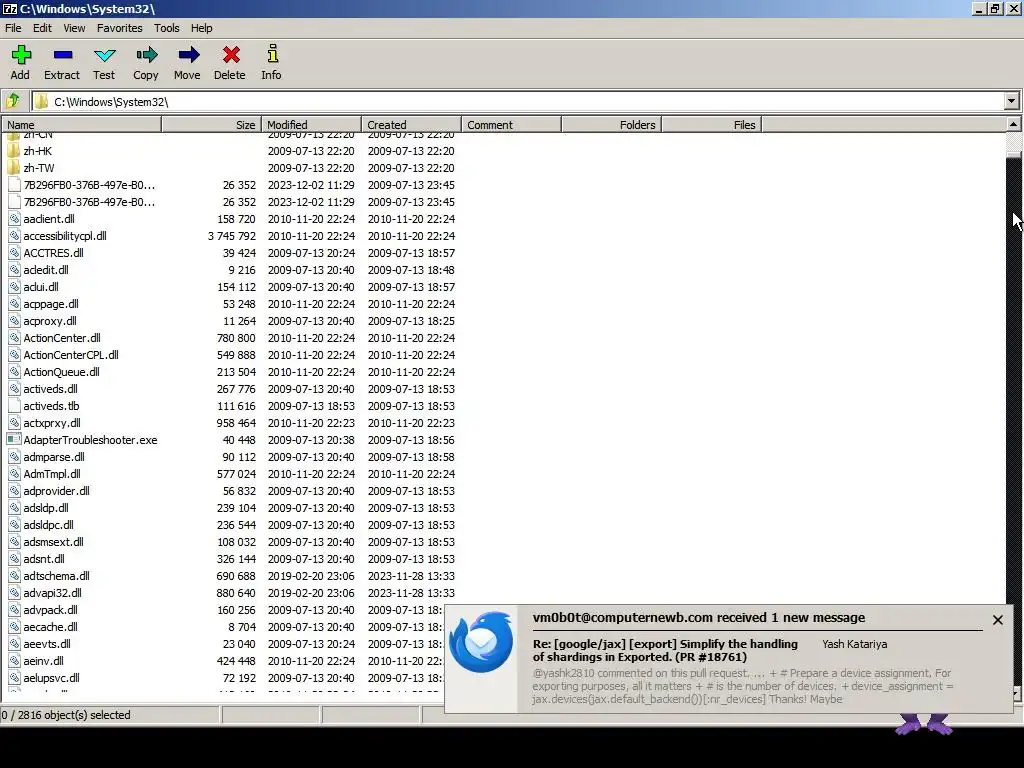Click the 7-Zip title bar icon
1024x768 pixels.
click(x=10, y=8)
